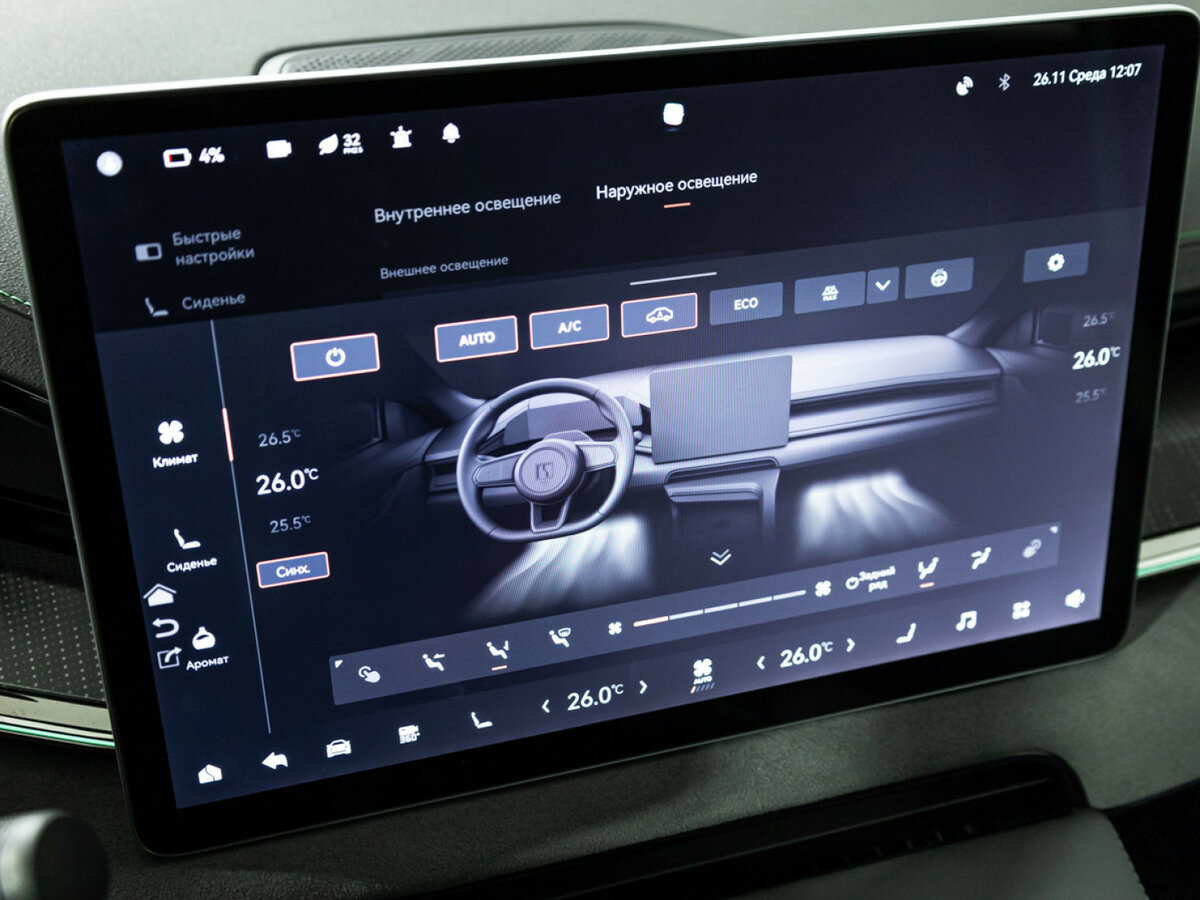Enable ECO climate mode
The width and height of the screenshot is (1200, 900).
pos(746,303)
